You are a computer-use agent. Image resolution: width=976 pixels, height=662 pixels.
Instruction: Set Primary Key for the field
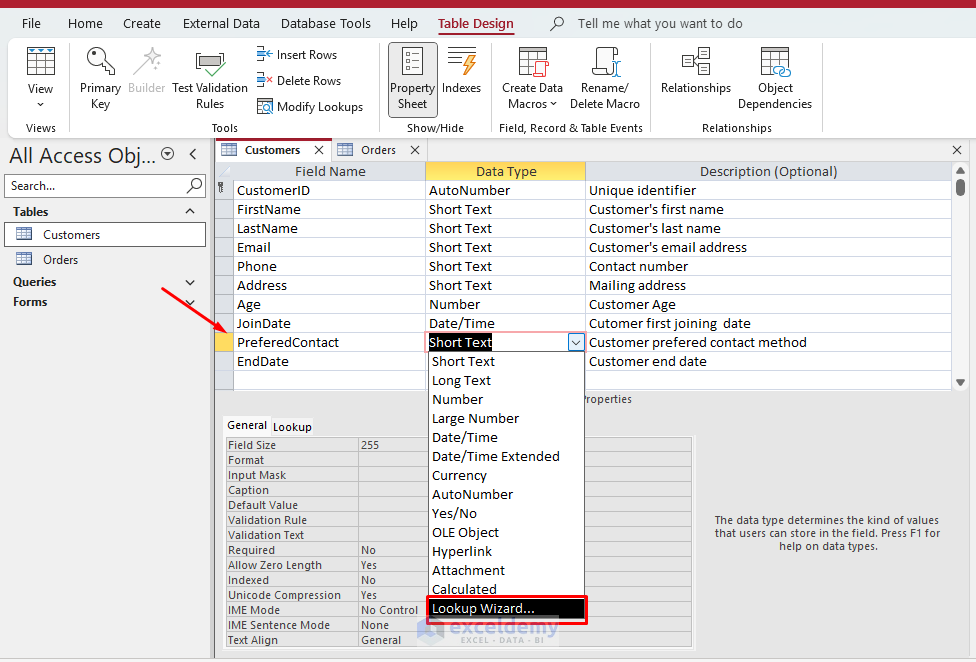tap(100, 79)
